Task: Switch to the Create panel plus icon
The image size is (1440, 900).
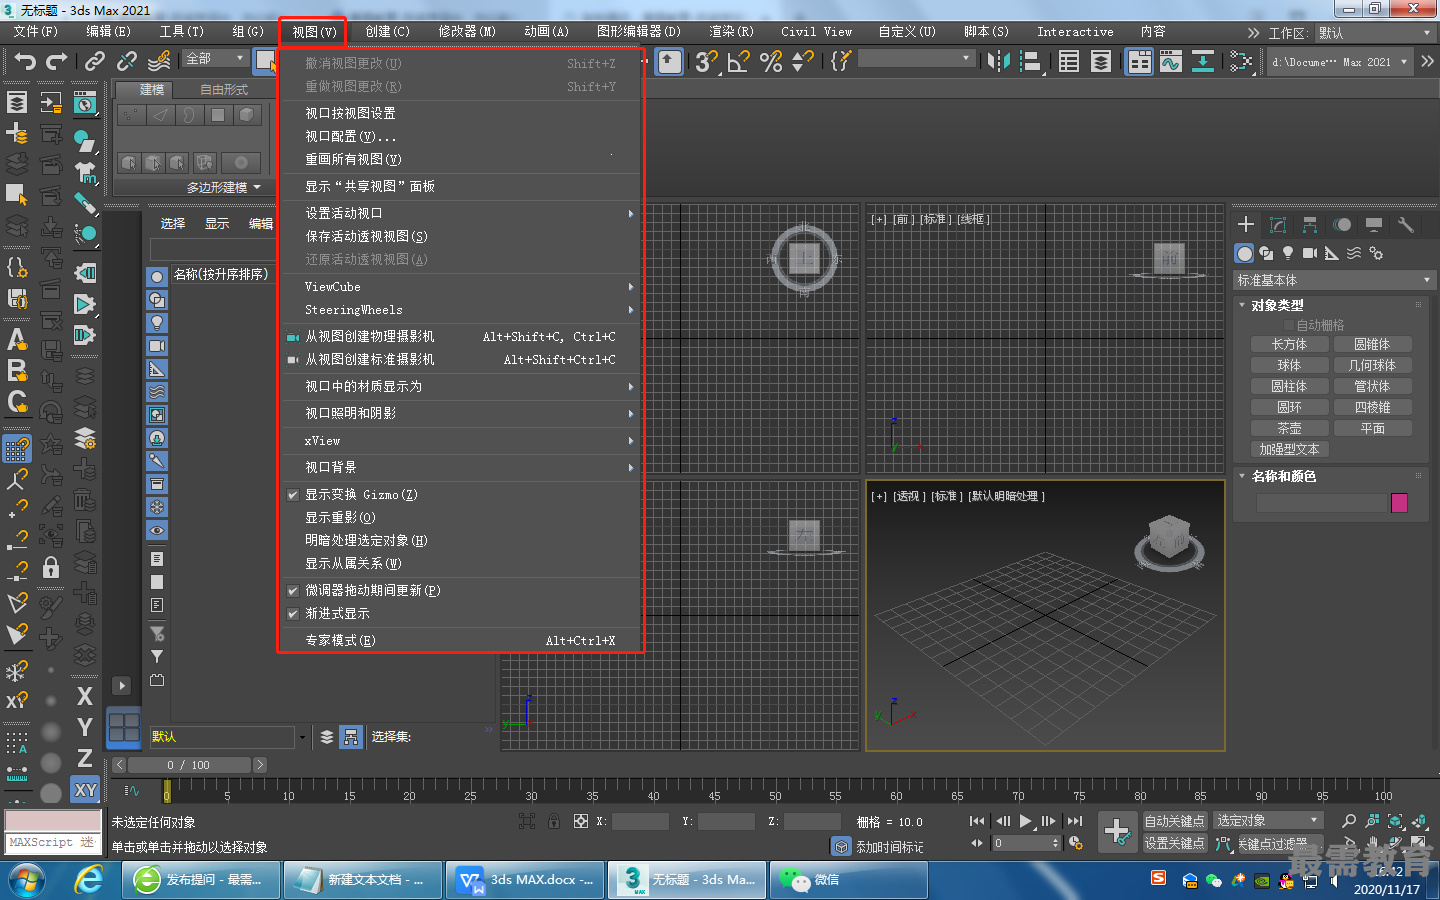Action: point(1246,224)
